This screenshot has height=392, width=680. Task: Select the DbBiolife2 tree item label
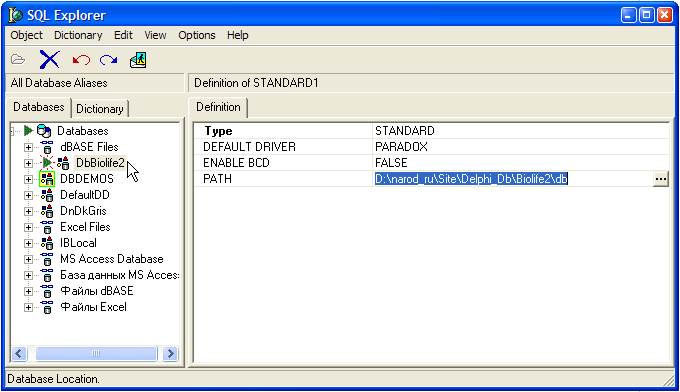click(100, 163)
